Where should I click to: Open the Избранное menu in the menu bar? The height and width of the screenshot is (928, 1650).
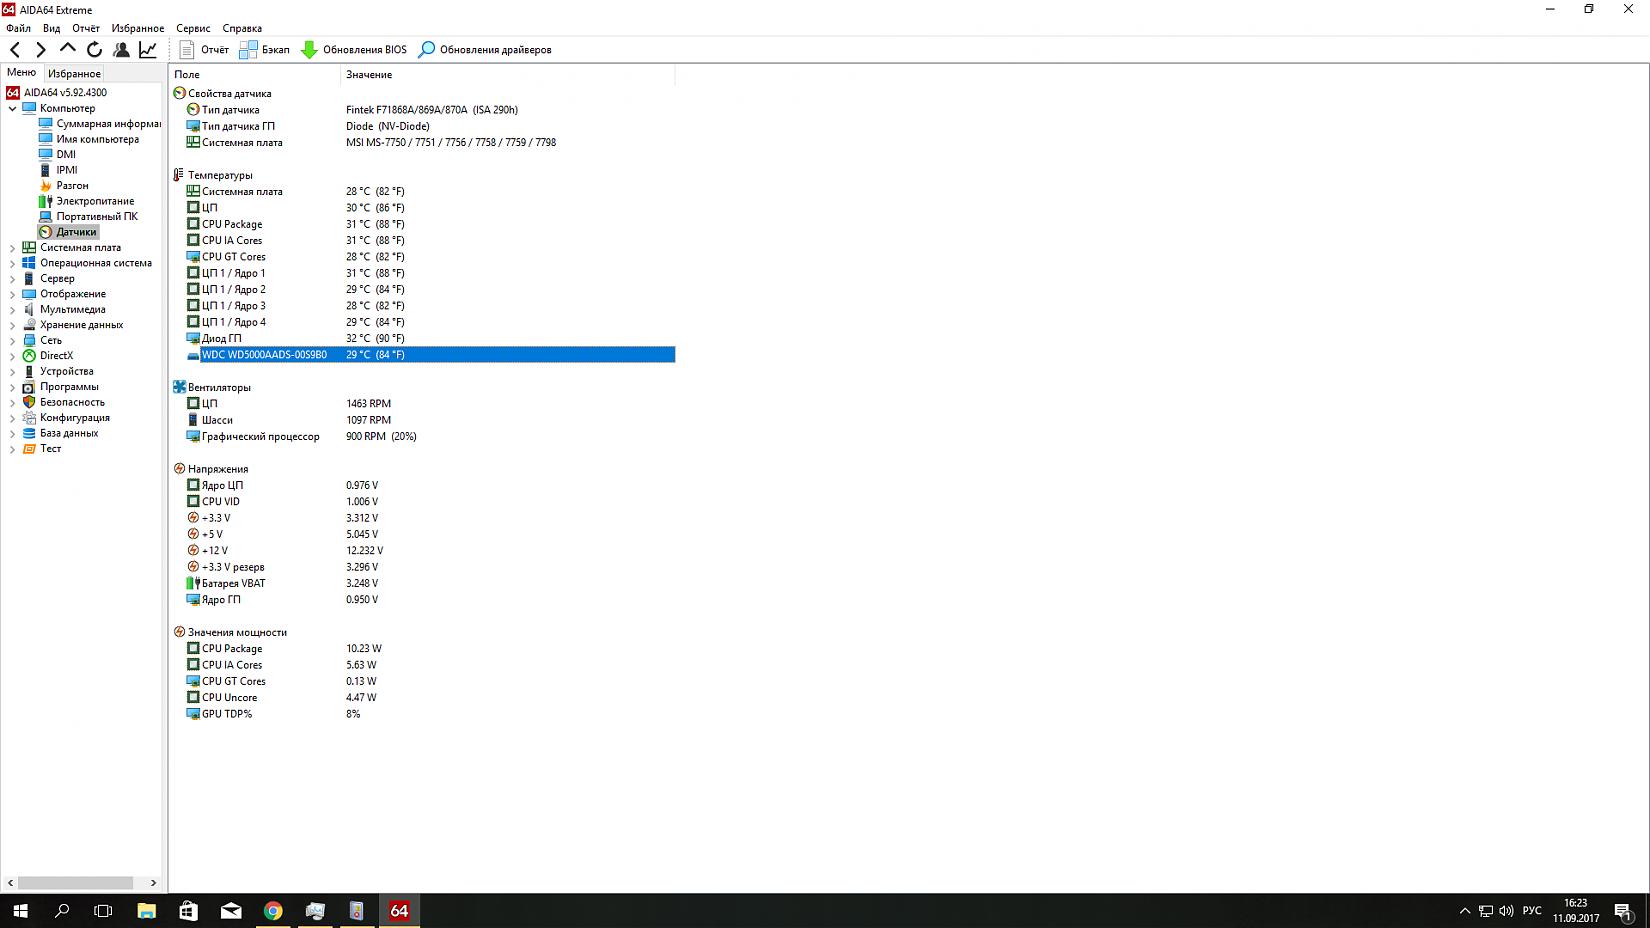coord(138,28)
